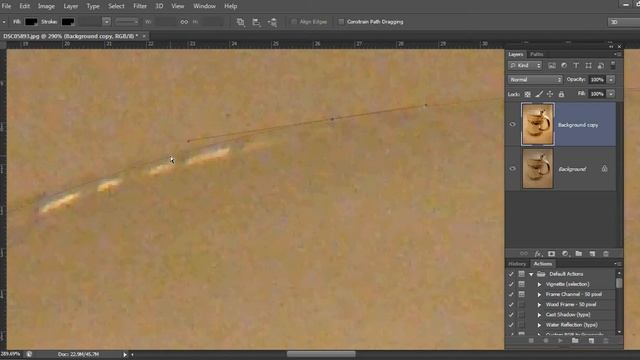Delete layer trash icon in Layers panel
This screenshot has width=640, height=360.
(x=606, y=254)
